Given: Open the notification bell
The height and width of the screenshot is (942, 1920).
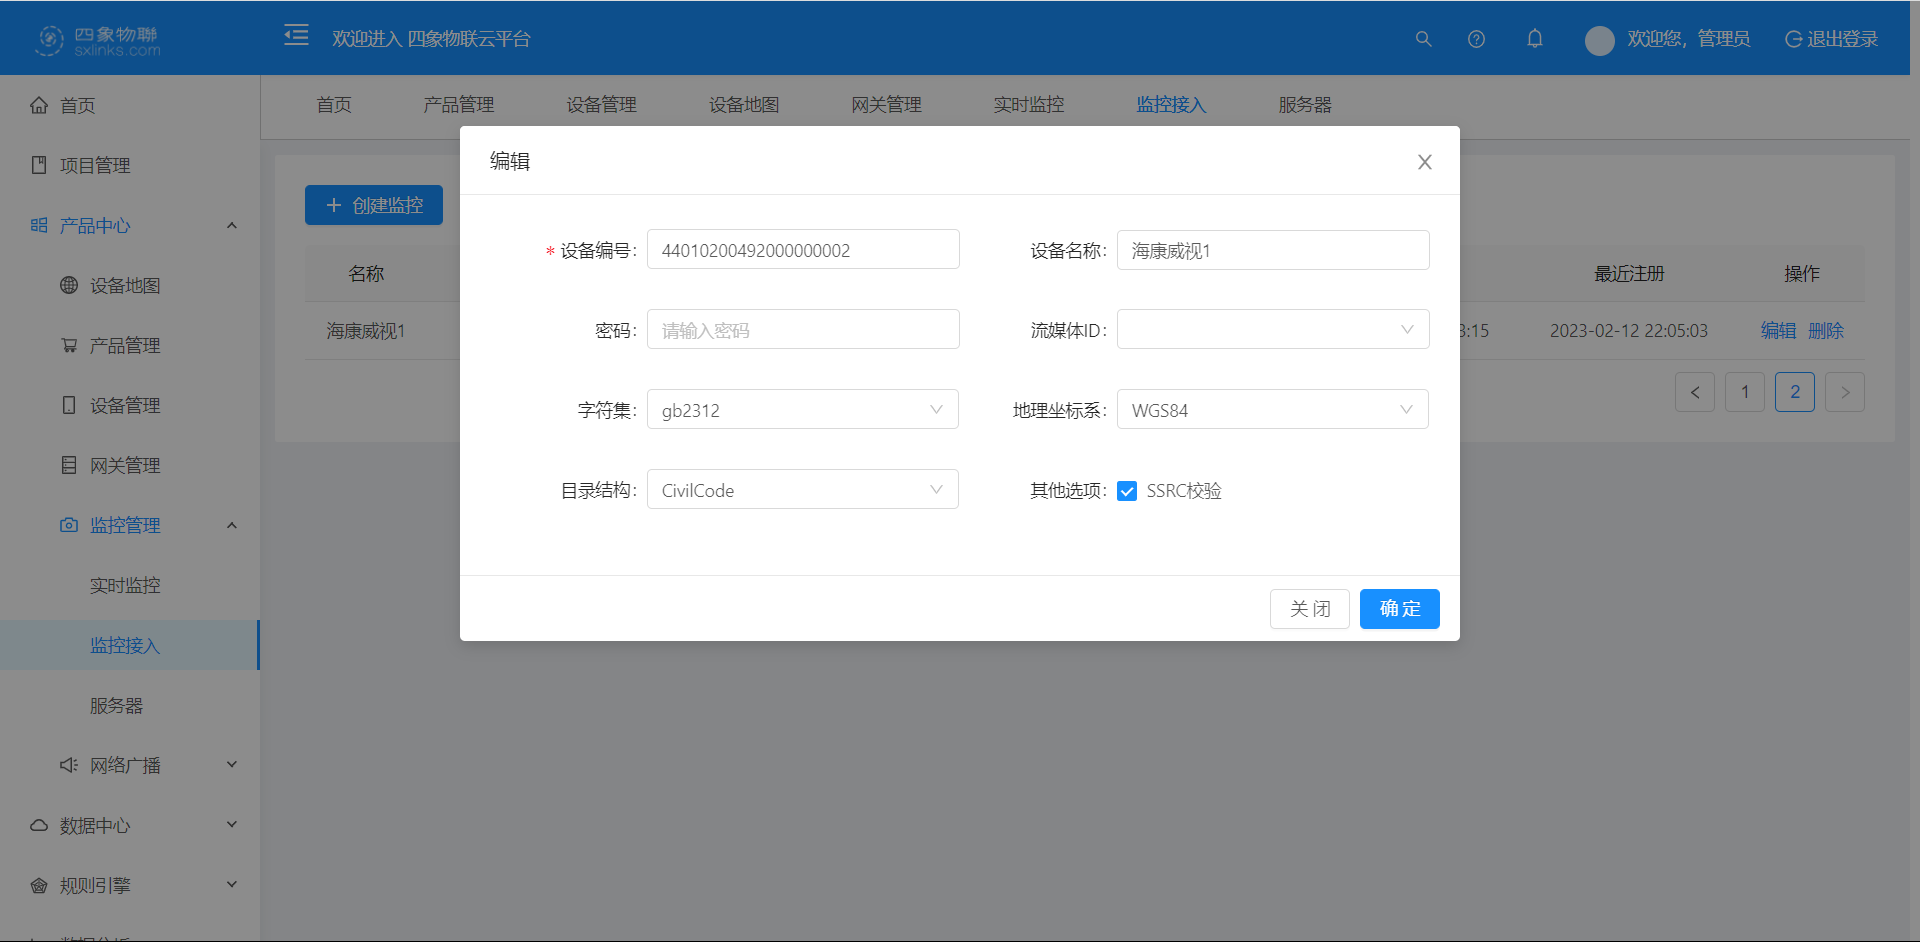Looking at the screenshot, I should 1535,39.
